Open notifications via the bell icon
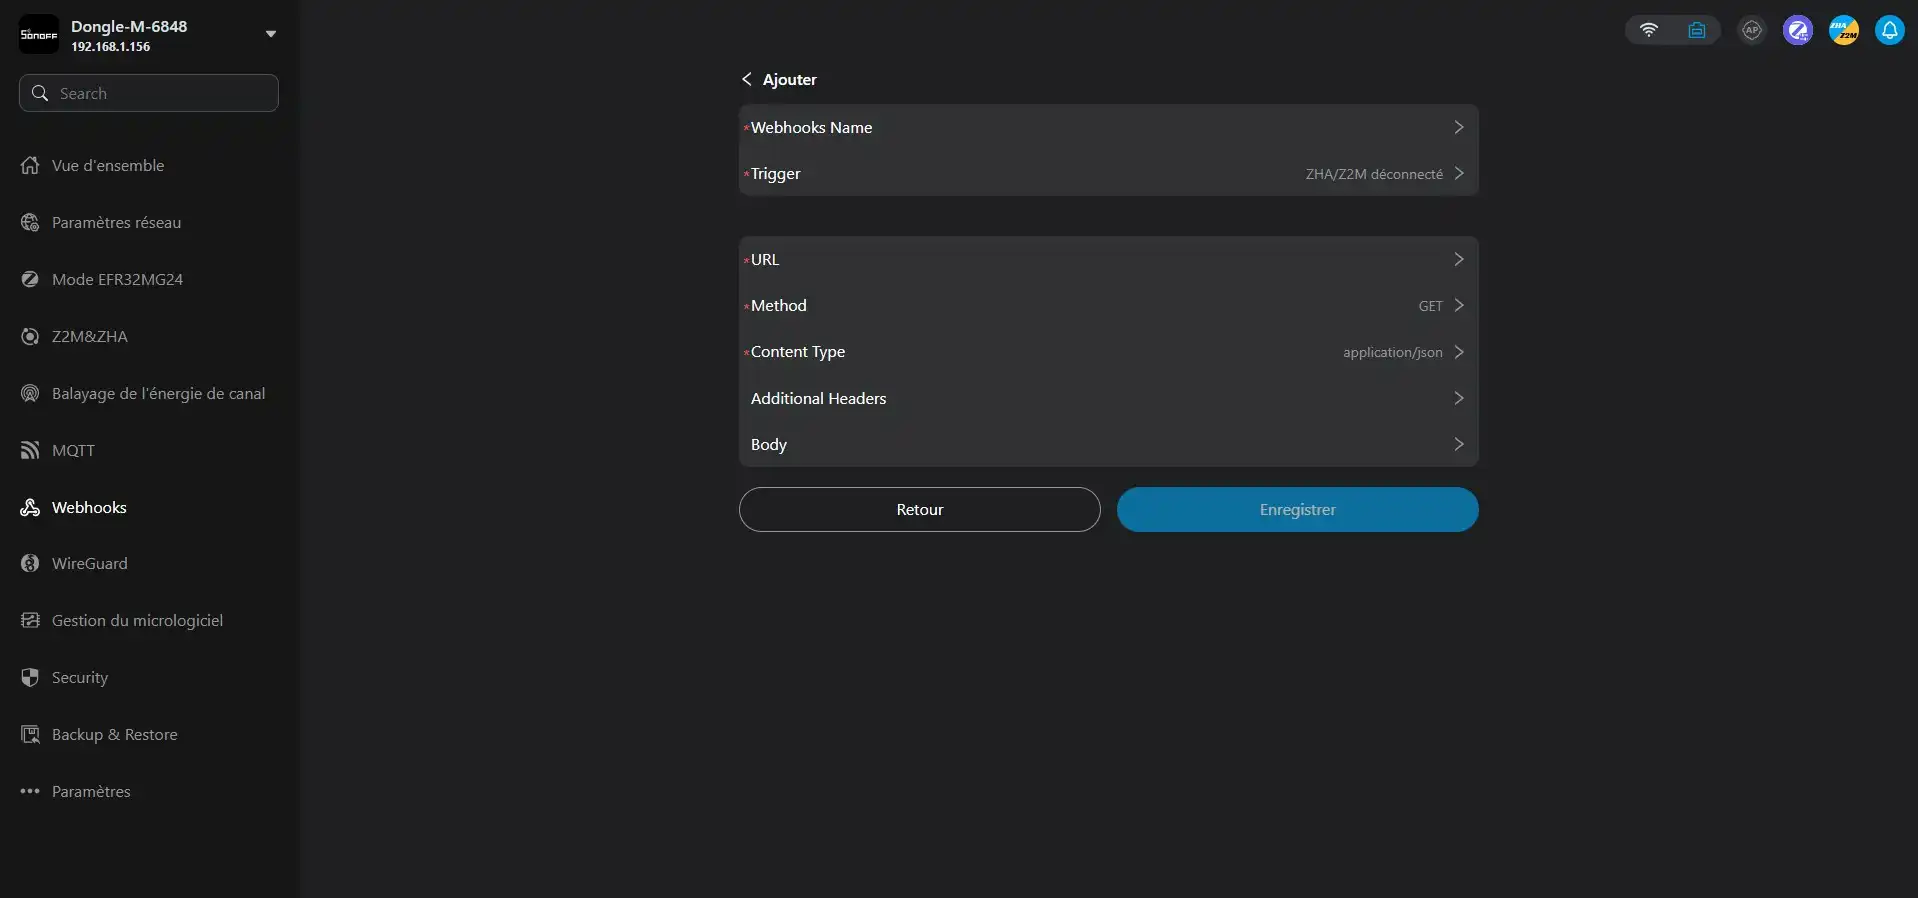The width and height of the screenshot is (1918, 898). coord(1889,30)
